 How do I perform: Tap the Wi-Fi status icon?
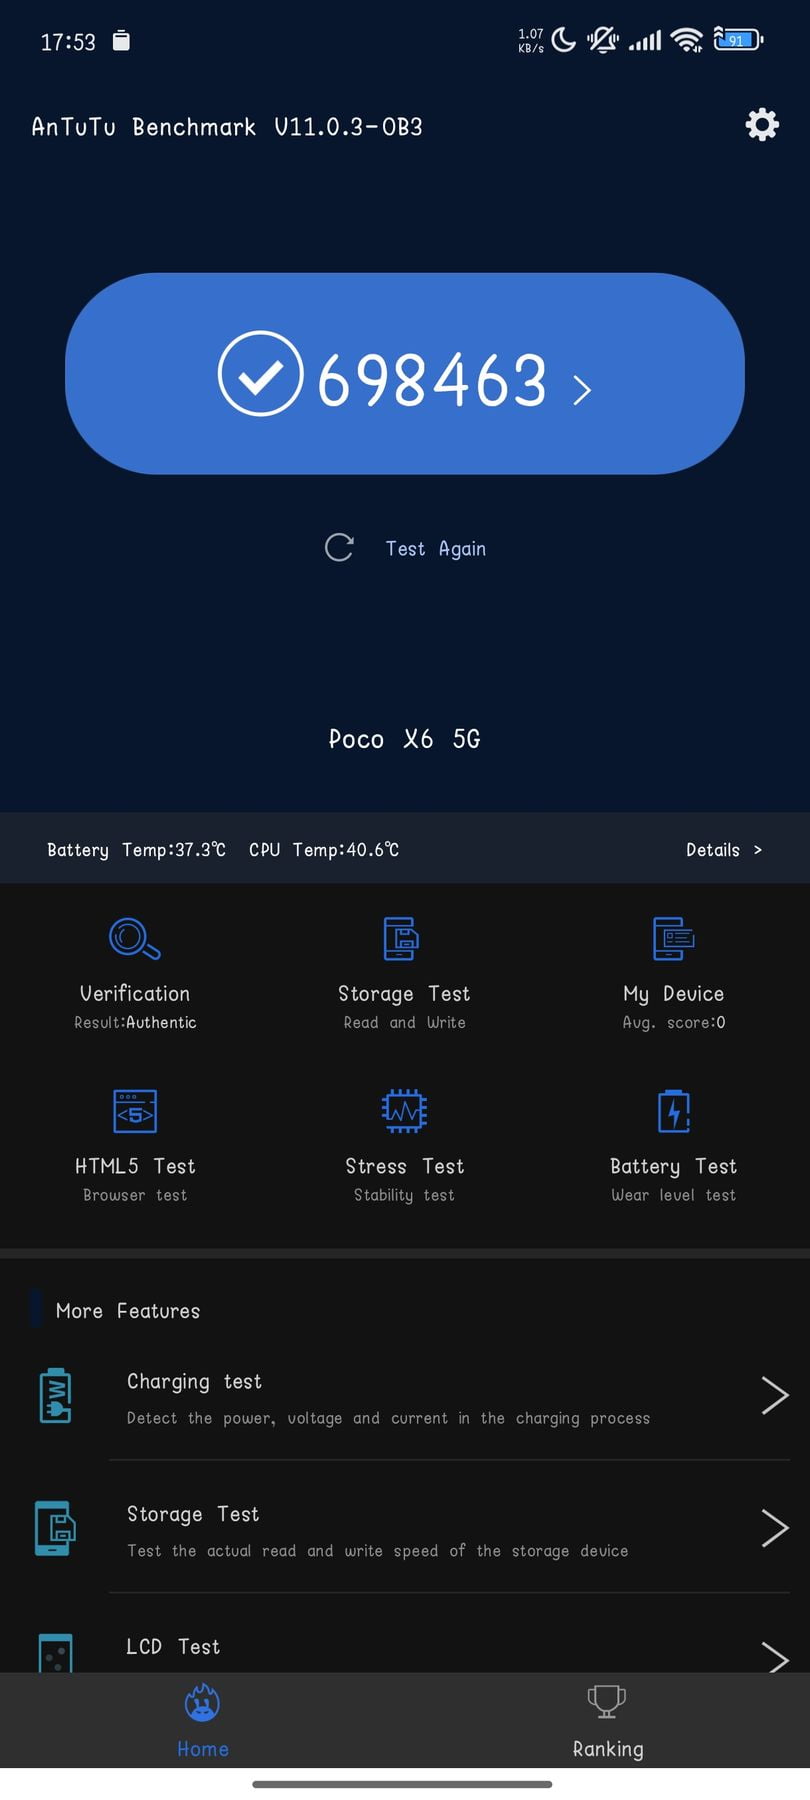pyautogui.click(x=687, y=40)
